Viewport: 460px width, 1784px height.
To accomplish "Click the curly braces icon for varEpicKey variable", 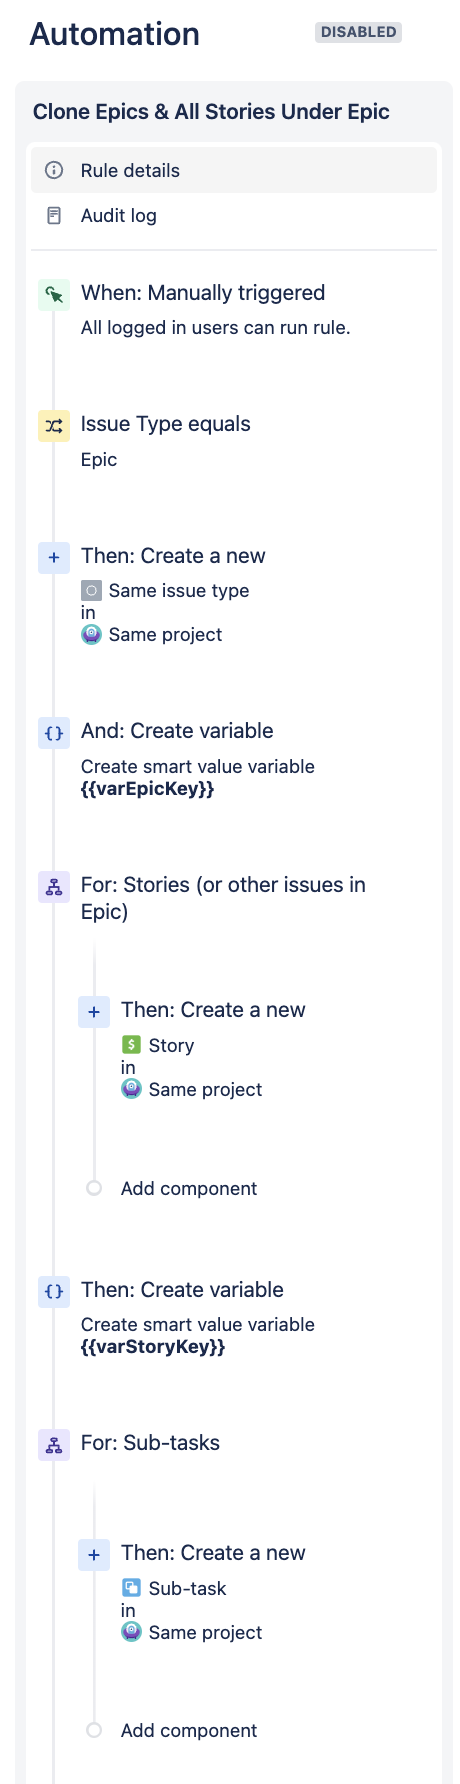I will (54, 733).
